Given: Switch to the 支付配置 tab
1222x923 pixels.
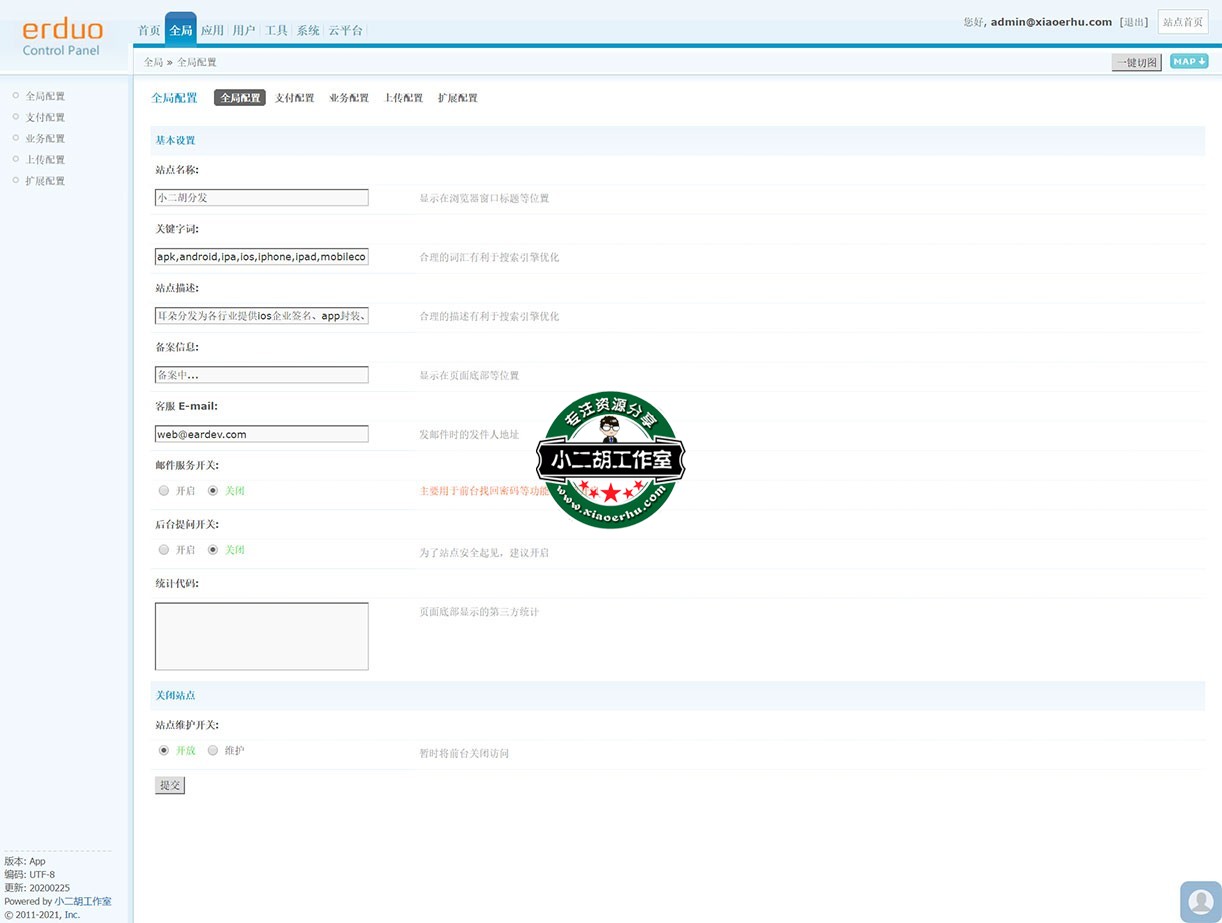Looking at the screenshot, I should pyautogui.click(x=294, y=97).
